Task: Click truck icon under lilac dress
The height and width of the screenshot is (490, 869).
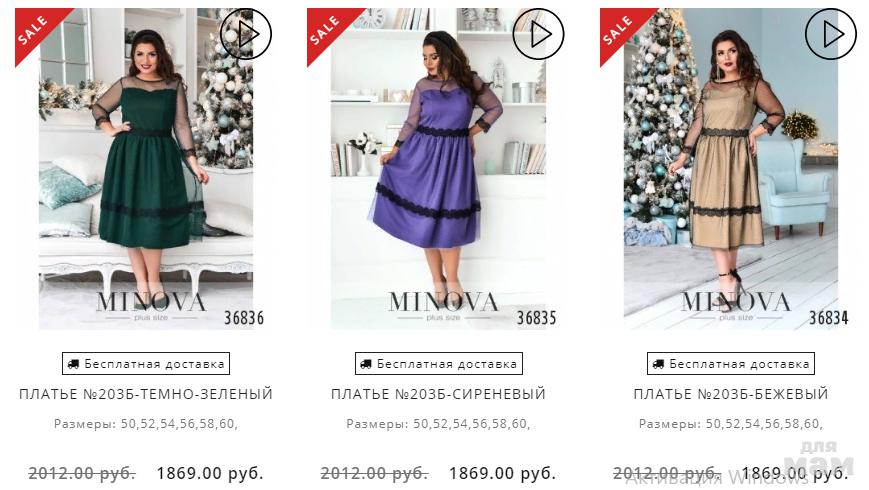Action: click(366, 364)
